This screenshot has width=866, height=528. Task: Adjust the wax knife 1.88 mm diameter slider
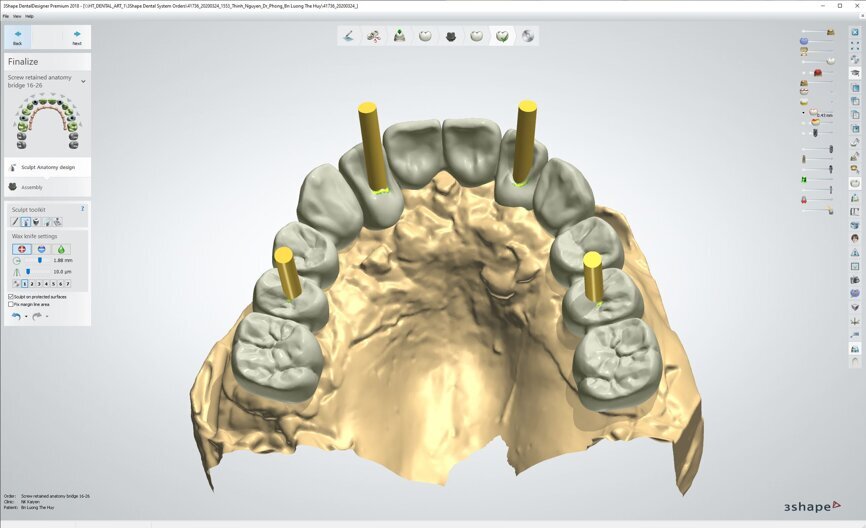pos(39,260)
